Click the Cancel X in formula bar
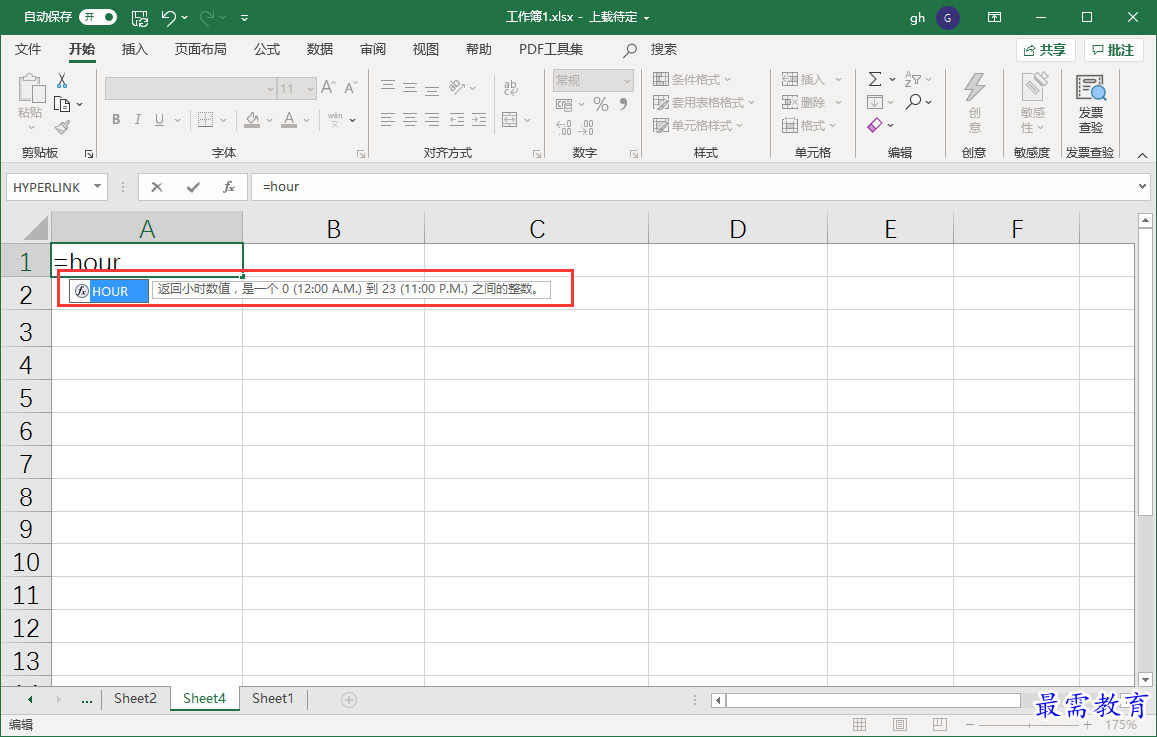 coord(156,187)
